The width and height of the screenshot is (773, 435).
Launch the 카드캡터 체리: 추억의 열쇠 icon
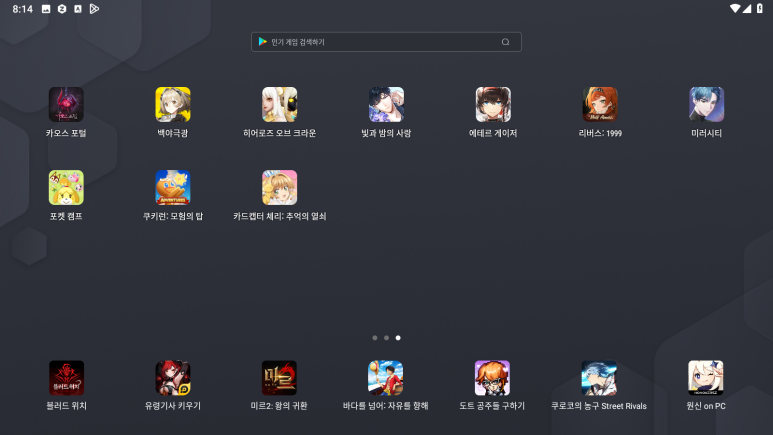280,187
